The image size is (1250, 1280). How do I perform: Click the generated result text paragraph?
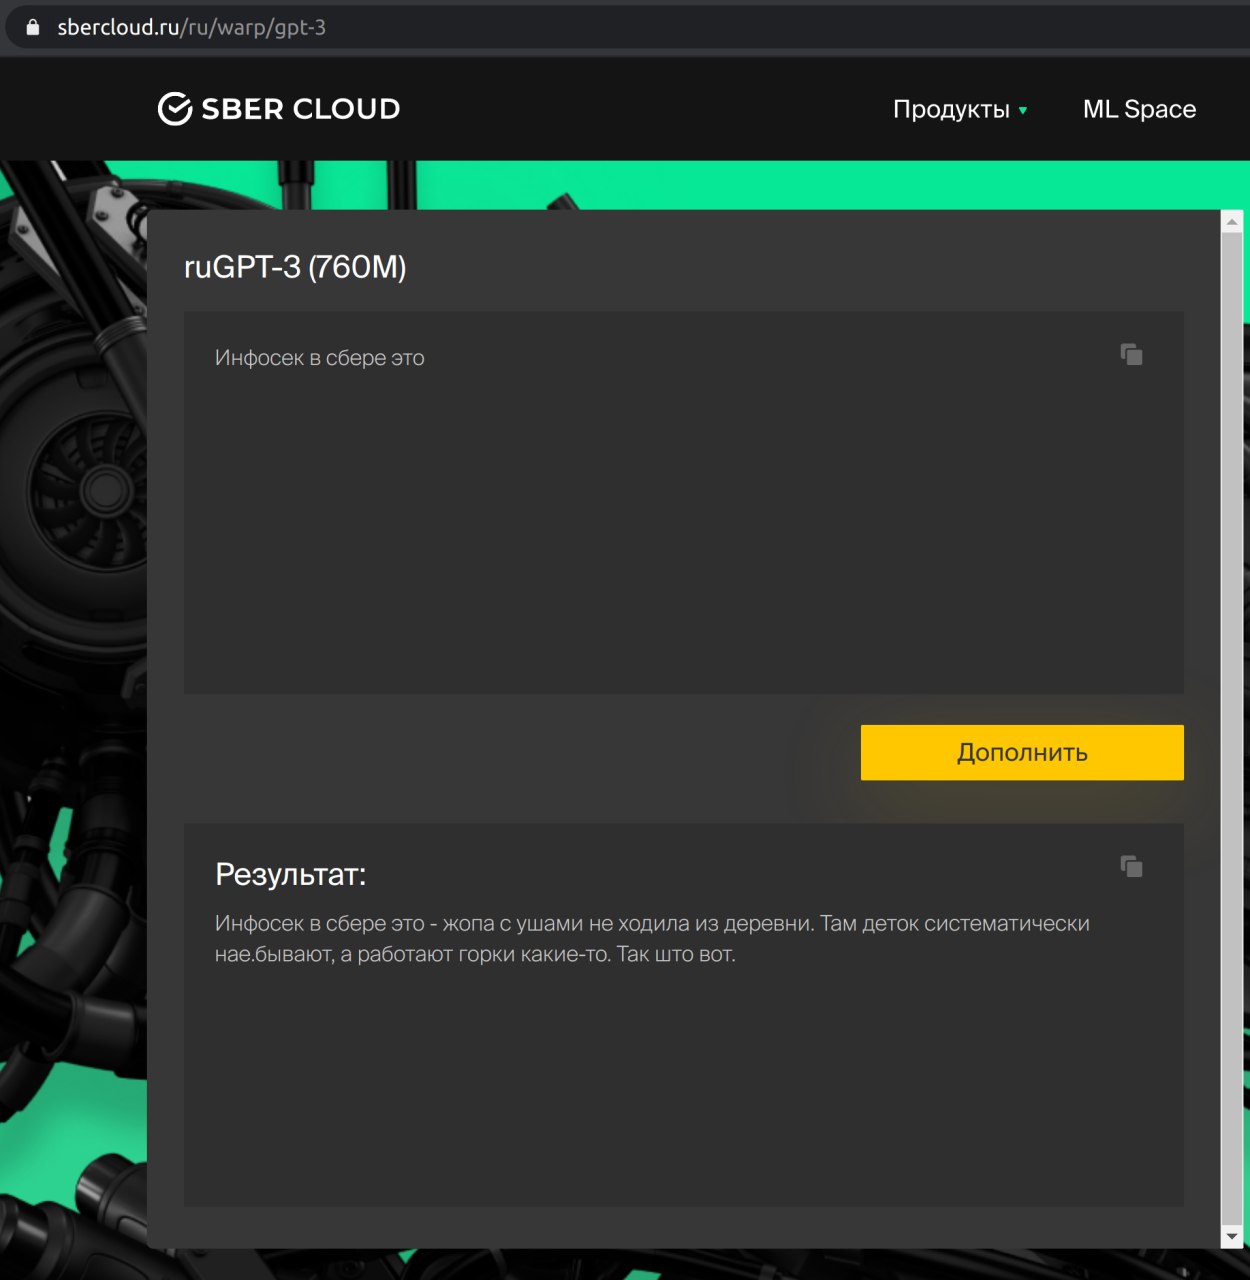[x=652, y=938]
